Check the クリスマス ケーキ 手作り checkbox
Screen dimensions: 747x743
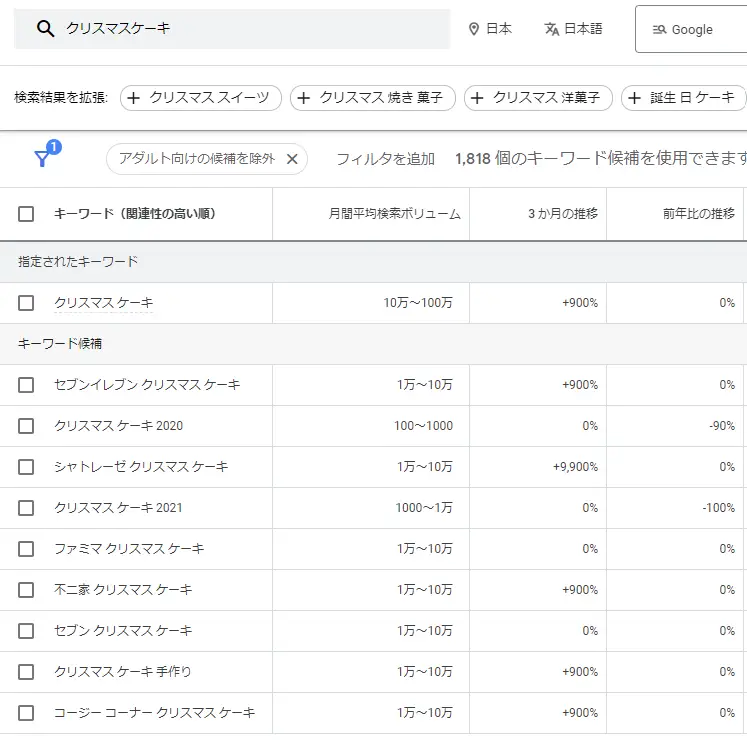tap(26, 672)
